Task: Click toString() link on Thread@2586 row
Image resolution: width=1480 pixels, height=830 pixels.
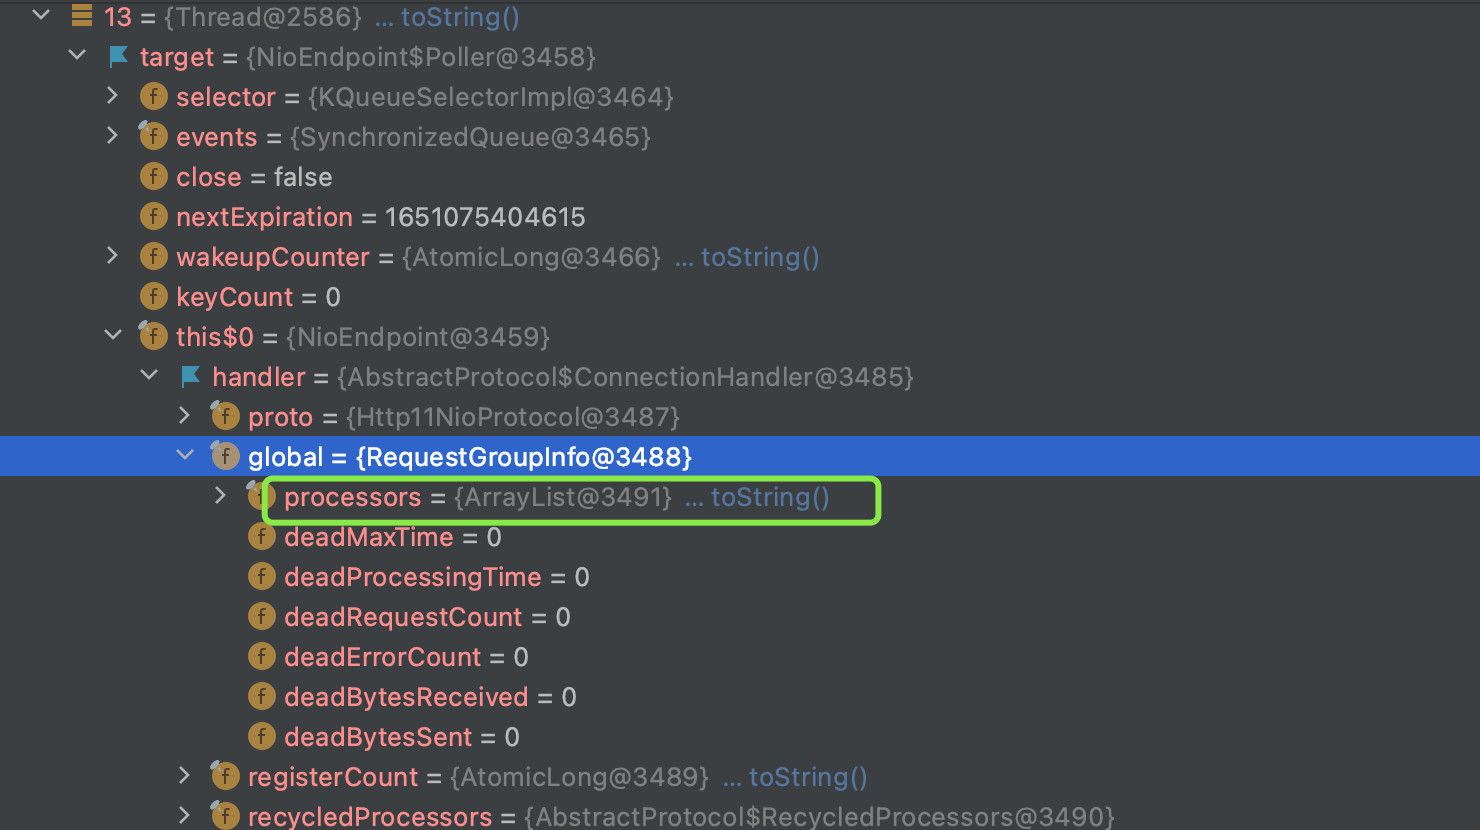Action: (x=460, y=17)
